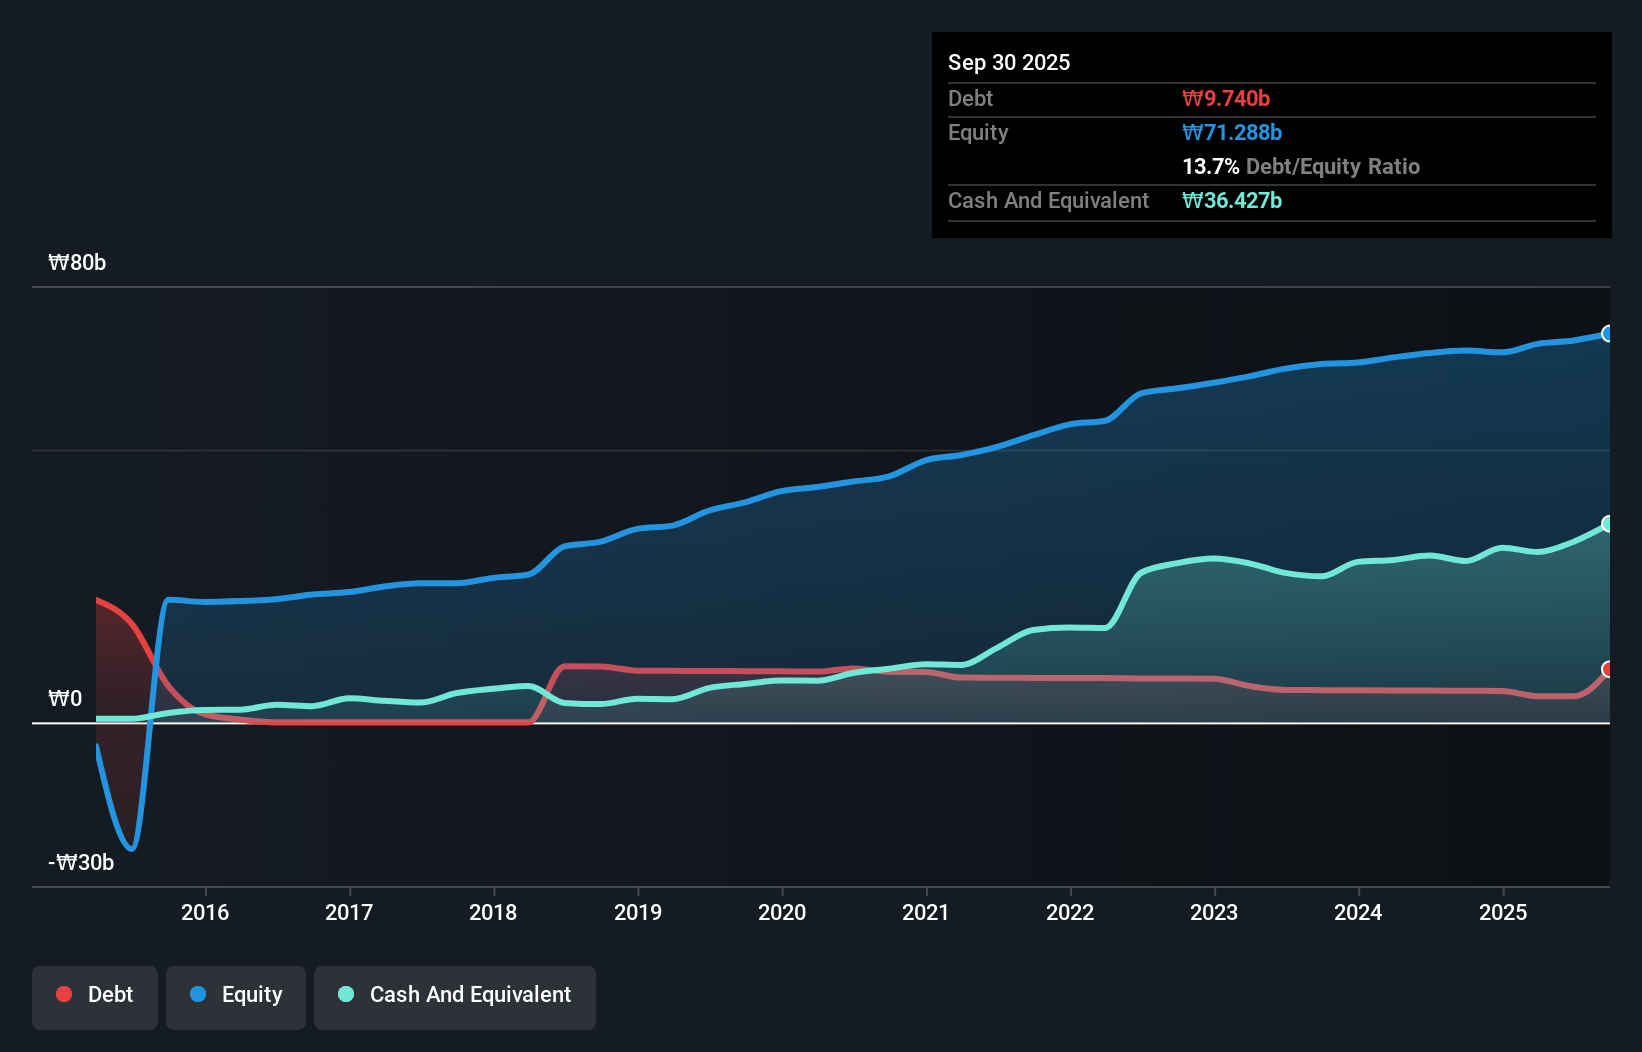Select the Equity endpoint marker on chart
Image resolution: width=1642 pixels, height=1052 pixels.
coord(1607,334)
